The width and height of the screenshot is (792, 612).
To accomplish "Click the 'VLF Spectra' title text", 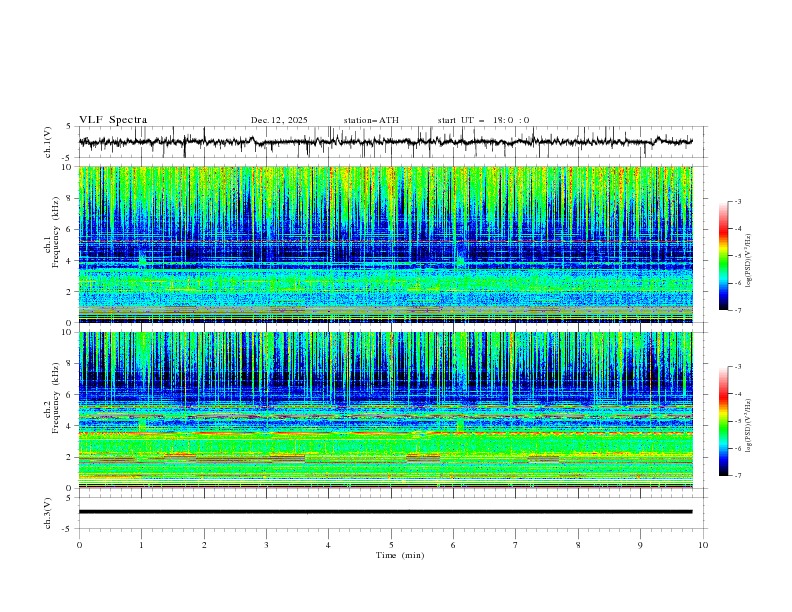I will pos(113,120).
